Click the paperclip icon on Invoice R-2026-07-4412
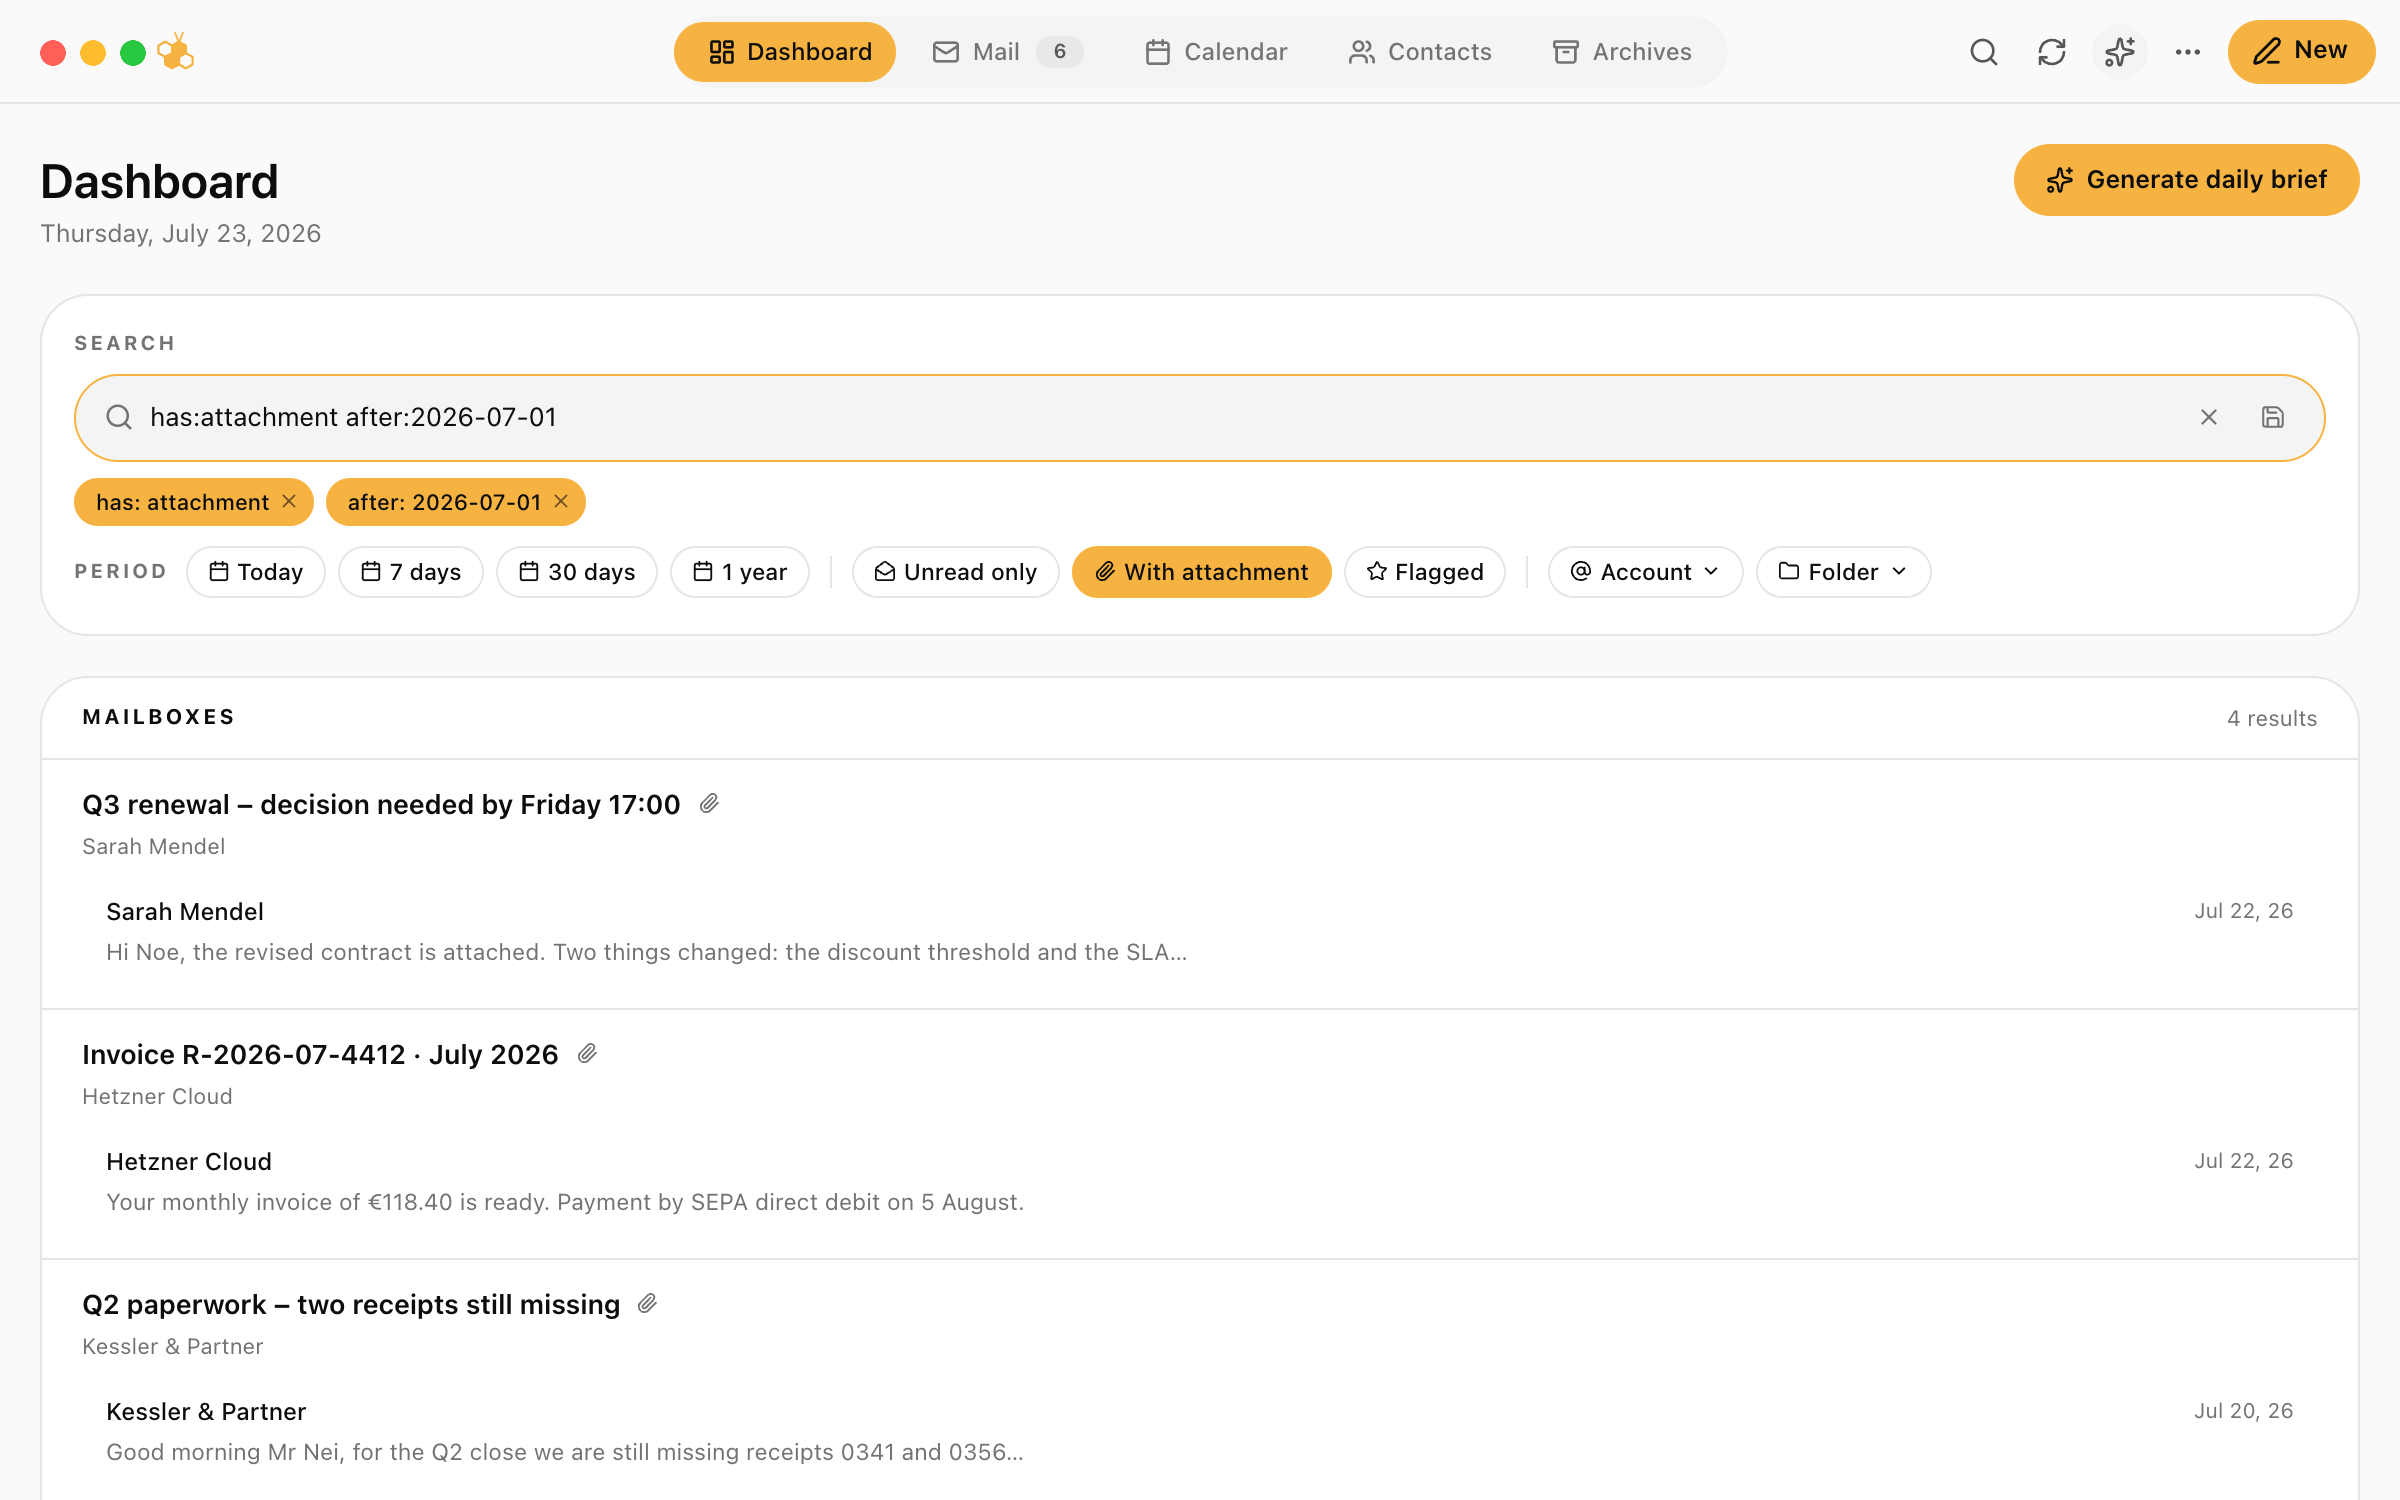Screen dimensions: 2400x1500 pos(587,1054)
